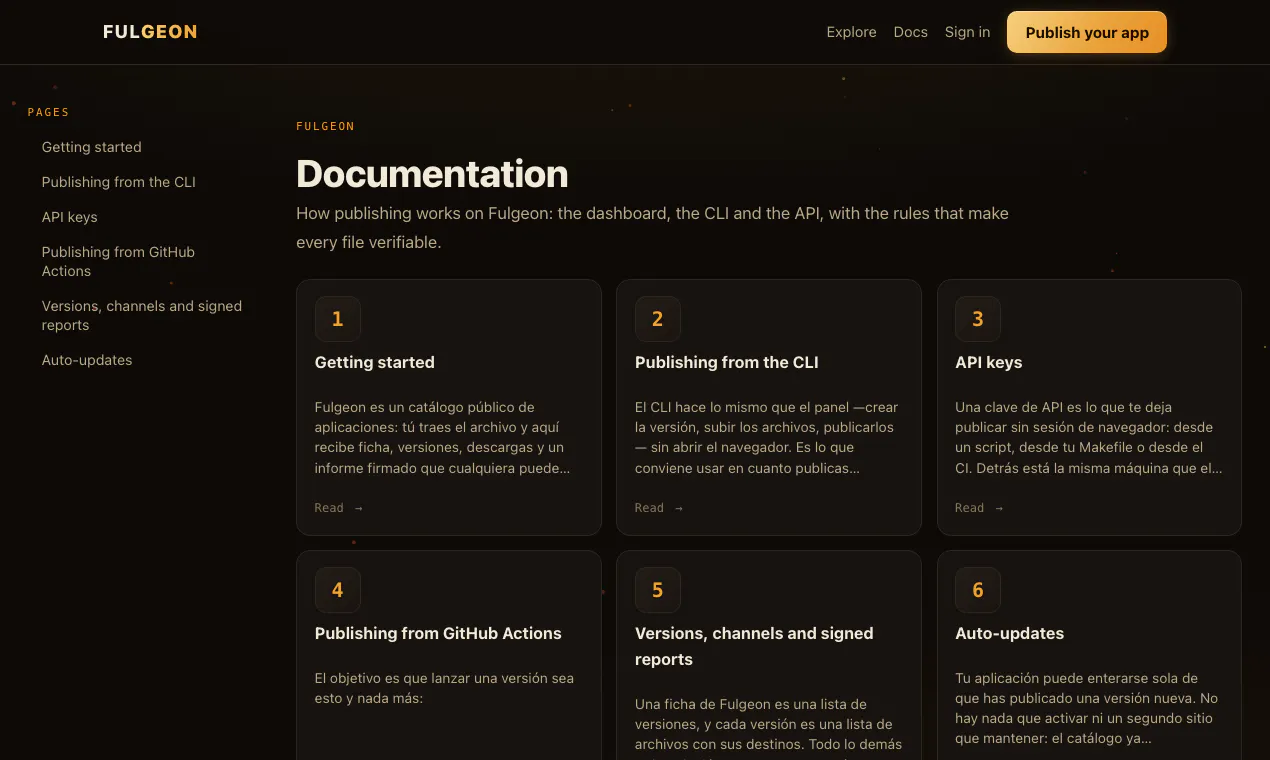Click the number 6 badge on the Auto-updates card
The width and height of the screenshot is (1270, 760).
(978, 590)
